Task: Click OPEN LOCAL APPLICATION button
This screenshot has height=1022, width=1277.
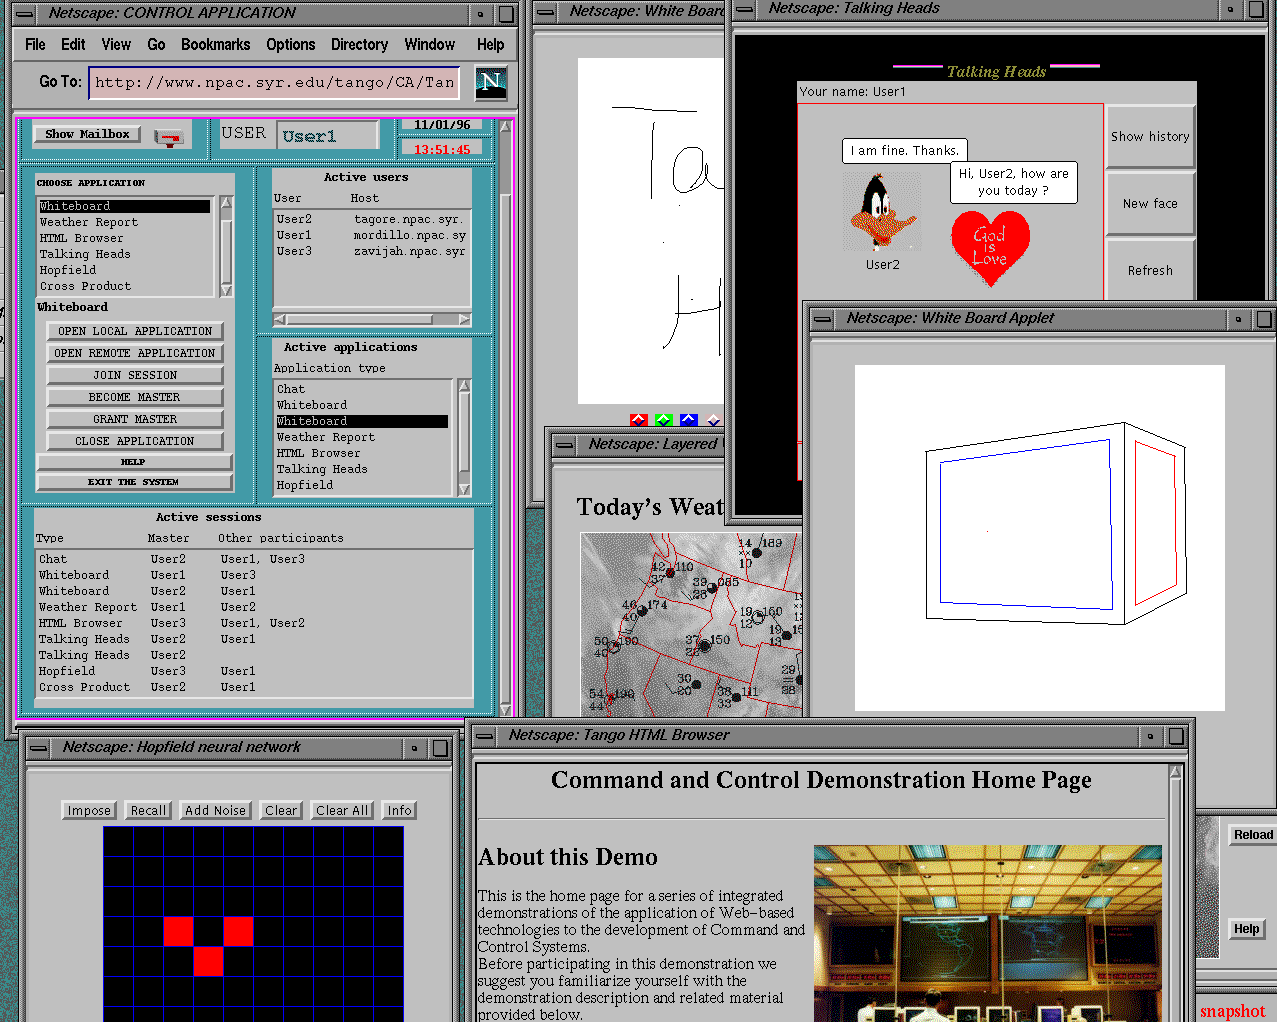Action: click(x=135, y=331)
